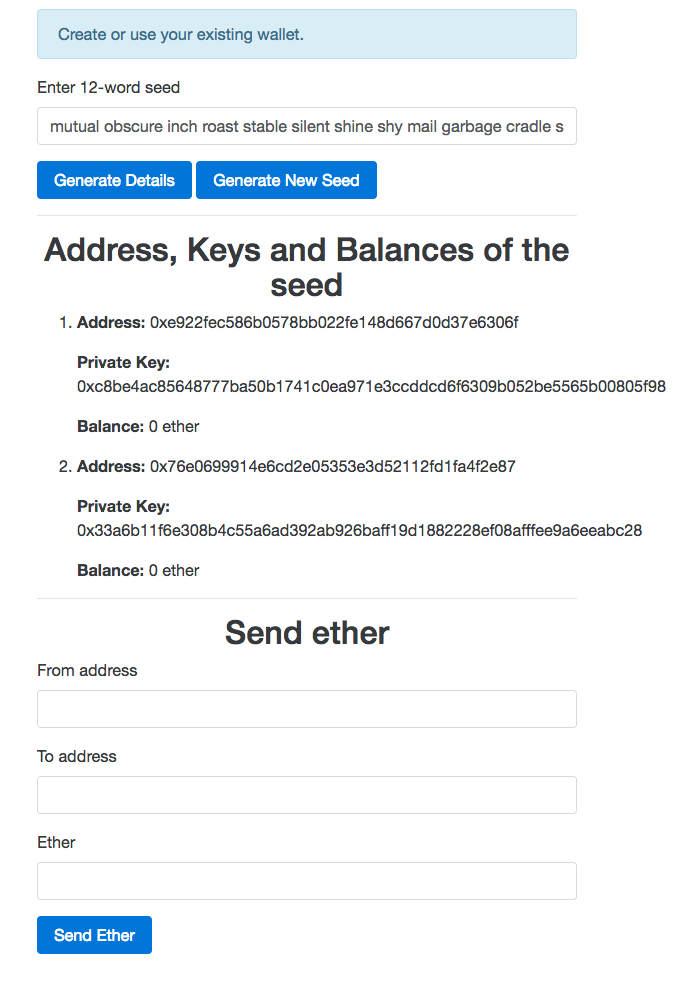Click the 'Ether' field label

(x=56, y=842)
